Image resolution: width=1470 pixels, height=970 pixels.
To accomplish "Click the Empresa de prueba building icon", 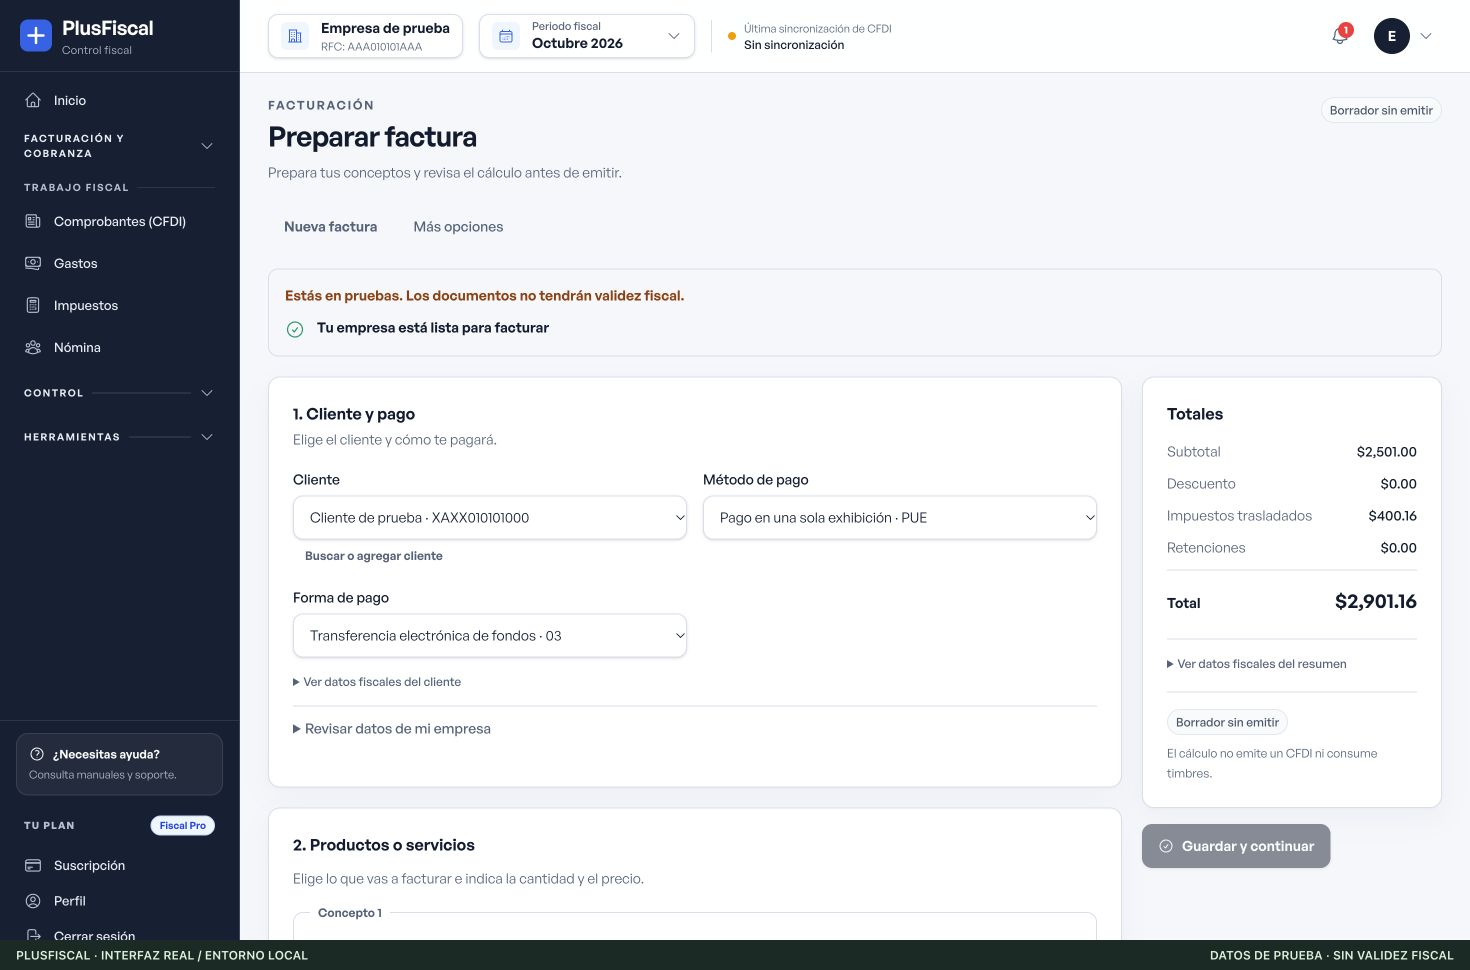I will point(295,36).
